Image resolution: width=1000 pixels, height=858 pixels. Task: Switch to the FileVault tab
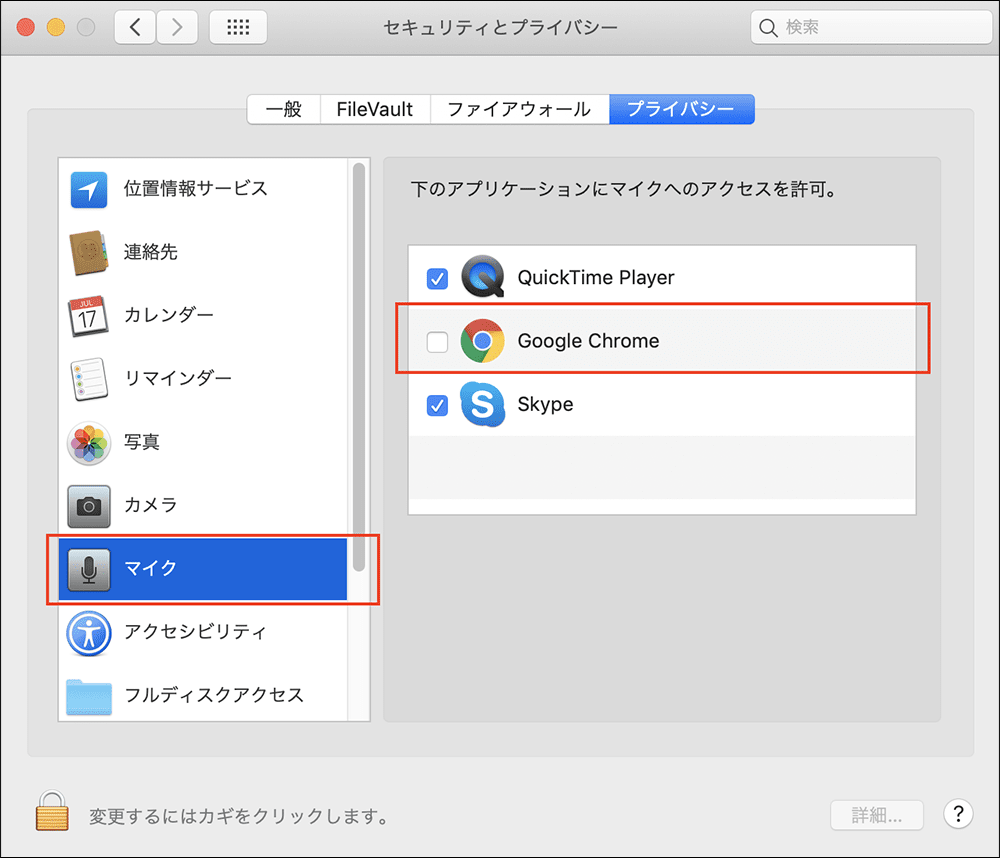375,109
